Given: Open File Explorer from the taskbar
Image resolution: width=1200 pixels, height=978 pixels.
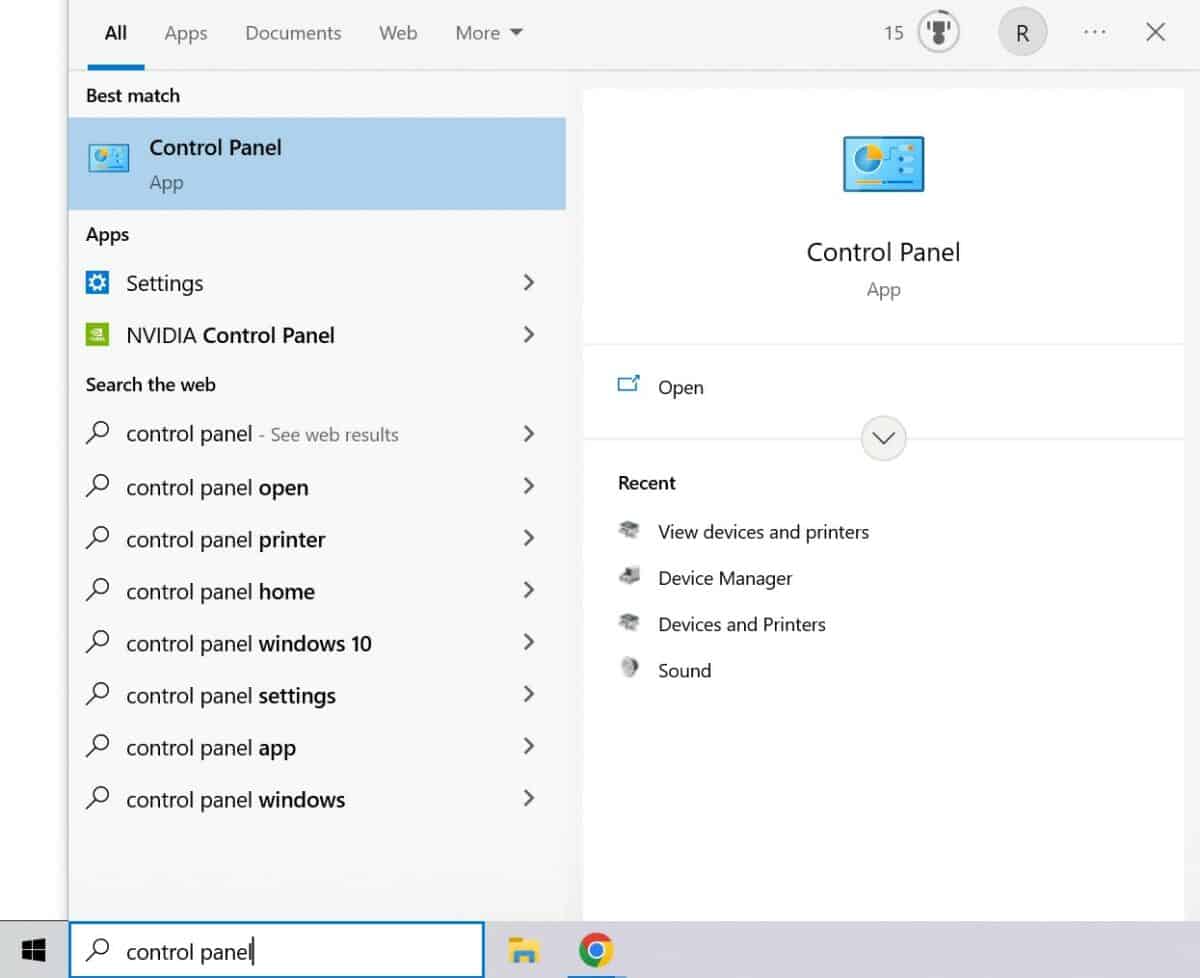Looking at the screenshot, I should (x=523, y=949).
